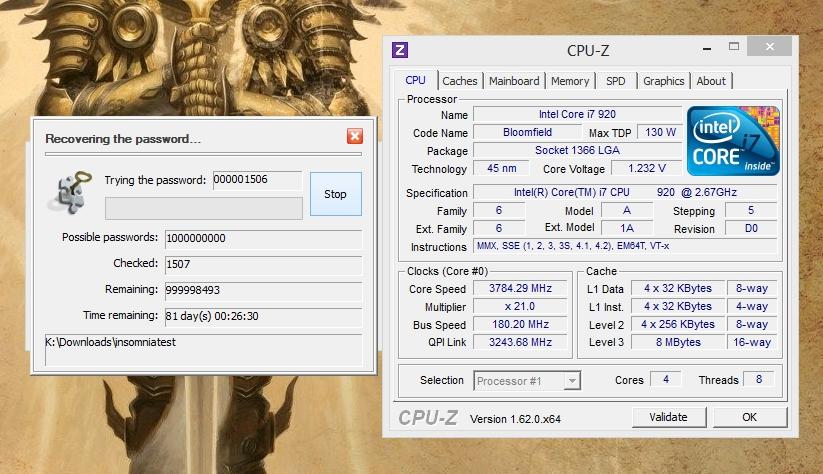The width and height of the screenshot is (823, 474).
Task: Click the Level 2 value 4 x 256 KBytes
Action: [678, 324]
